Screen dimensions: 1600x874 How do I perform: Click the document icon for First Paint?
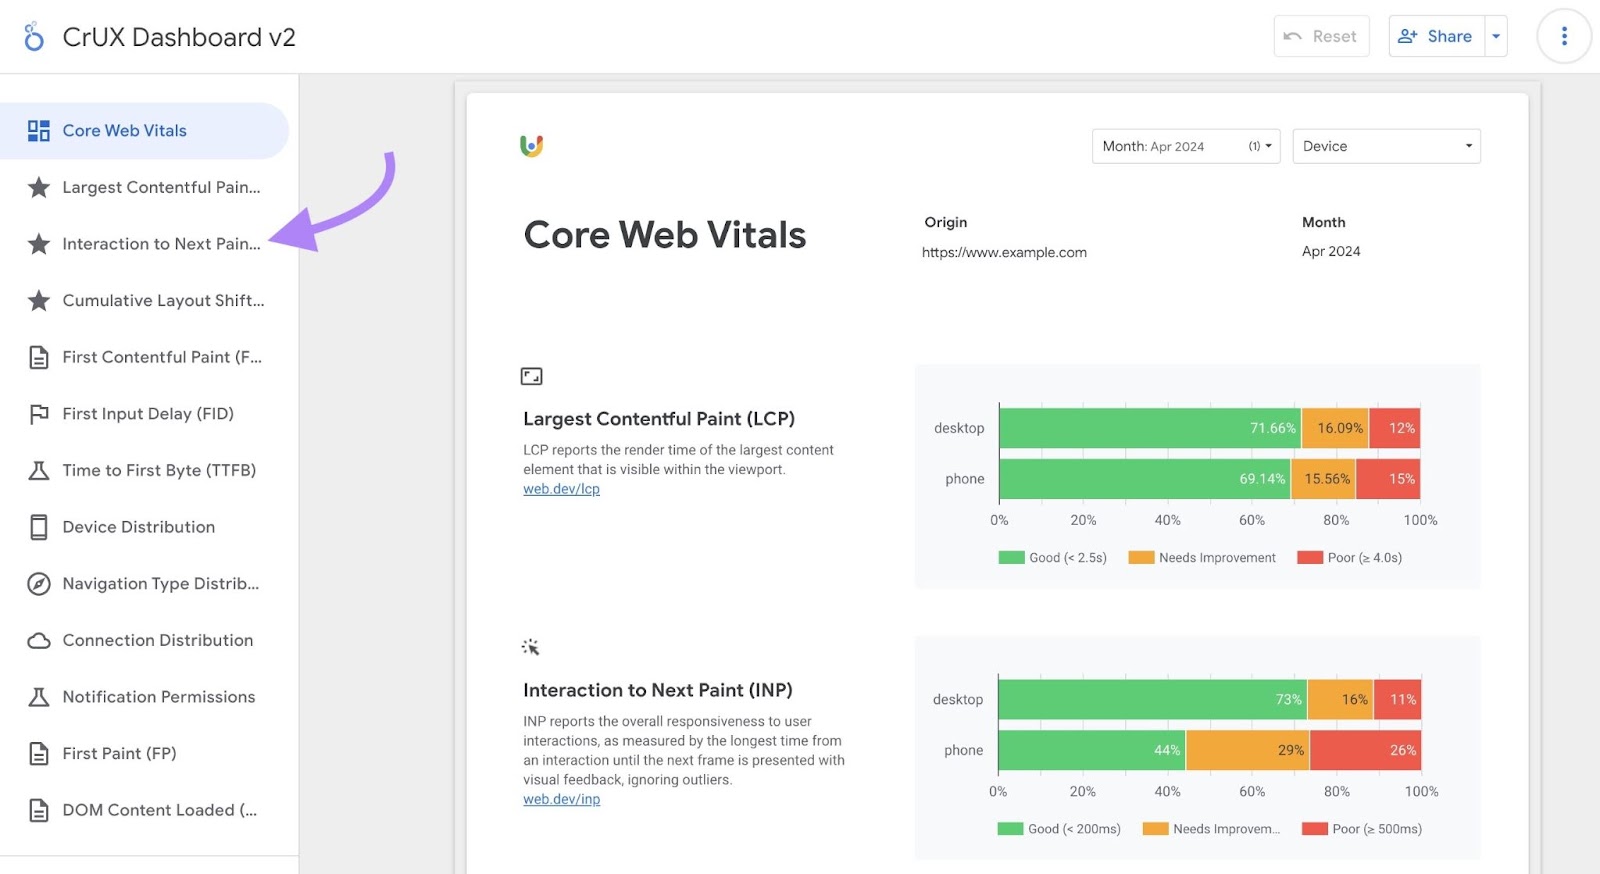[39, 754]
